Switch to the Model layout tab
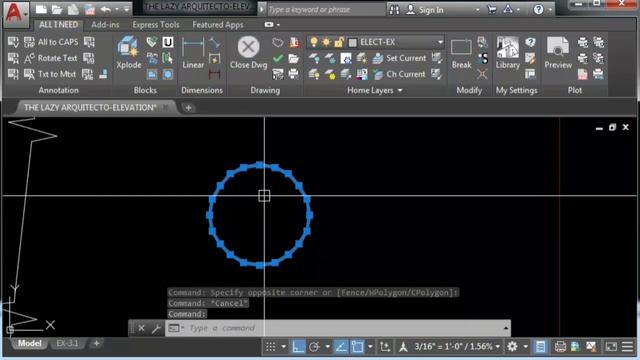Image resolution: width=640 pixels, height=360 pixels. pos(29,343)
